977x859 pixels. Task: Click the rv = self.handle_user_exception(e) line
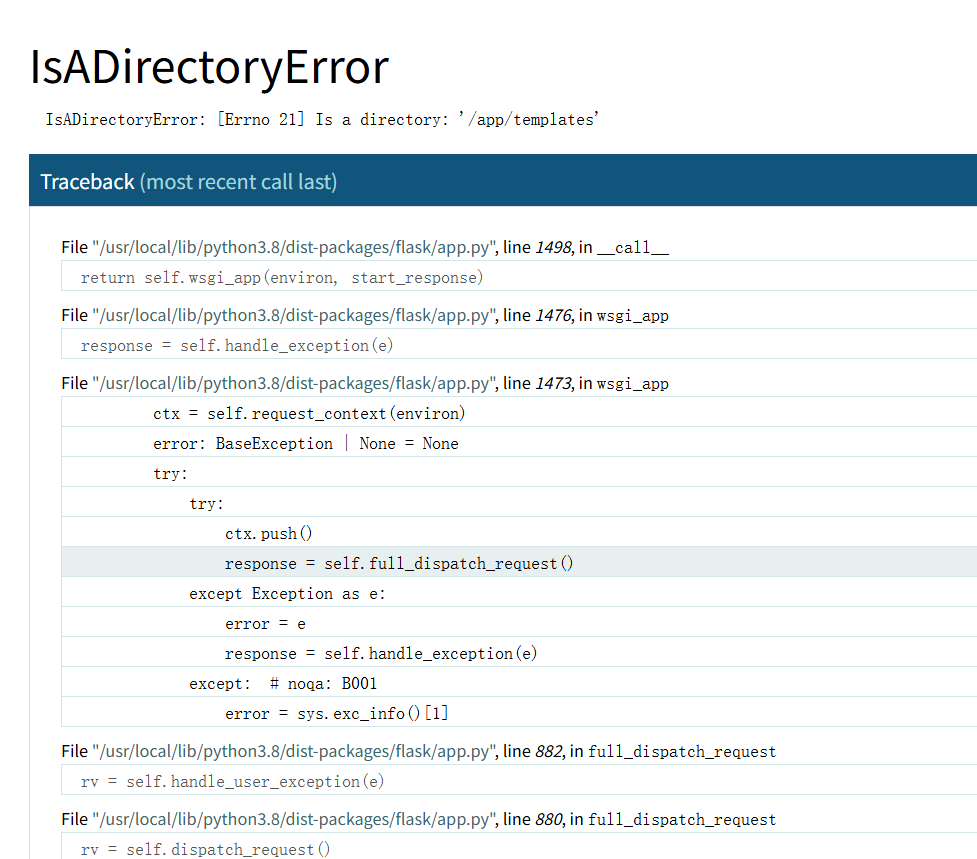[233, 781]
